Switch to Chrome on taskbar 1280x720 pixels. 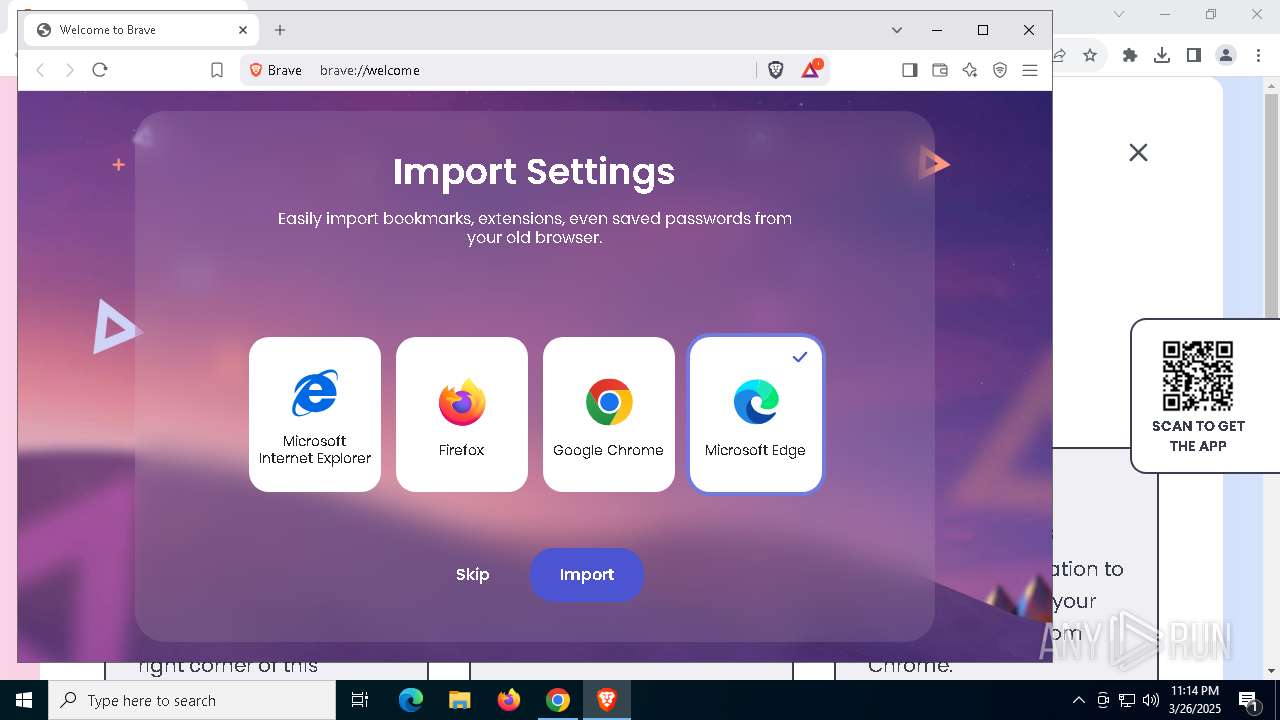pyautogui.click(x=558, y=700)
